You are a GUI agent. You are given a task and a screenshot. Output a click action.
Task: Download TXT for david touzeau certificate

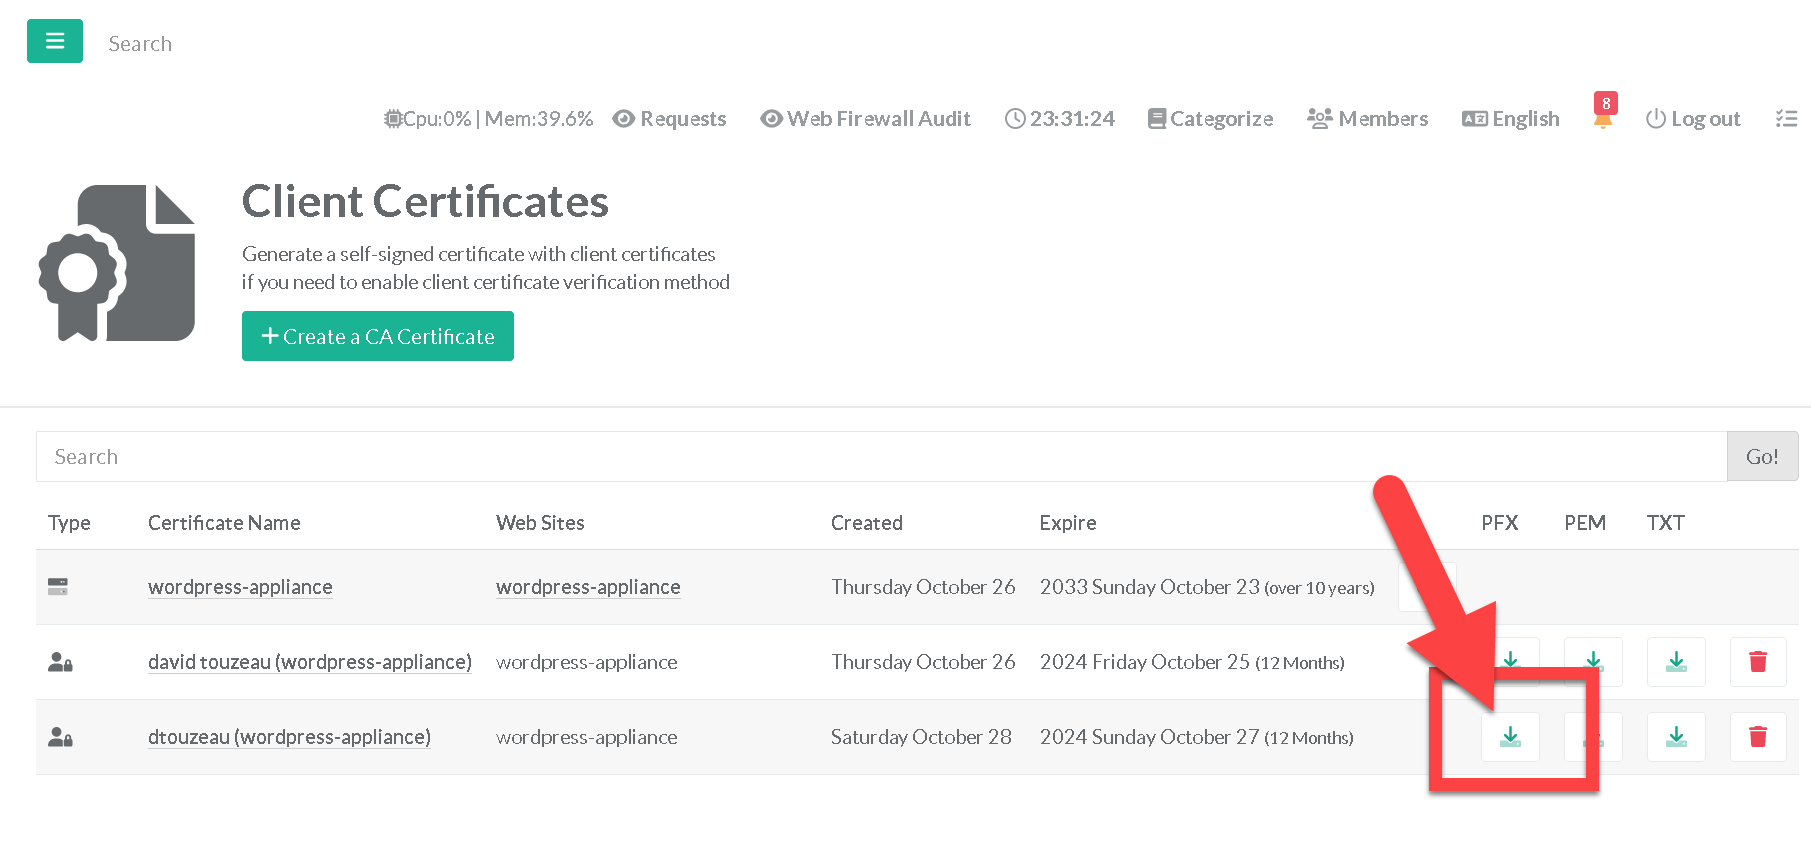(x=1676, y=662)
